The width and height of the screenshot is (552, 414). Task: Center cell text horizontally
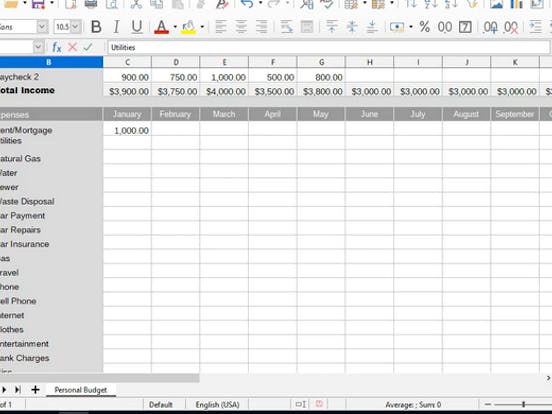click(241, 27)
